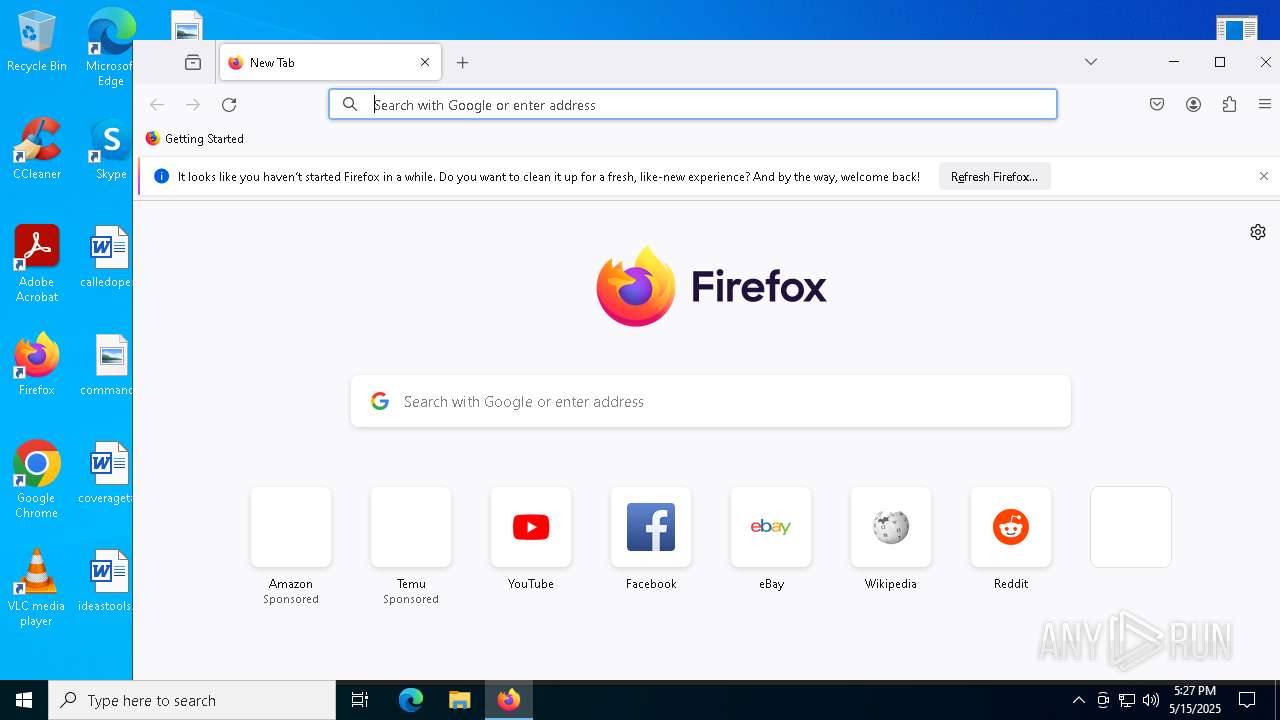Select the ideastools Word document icon
The image size is (1280, 720).
coord(106,581)
